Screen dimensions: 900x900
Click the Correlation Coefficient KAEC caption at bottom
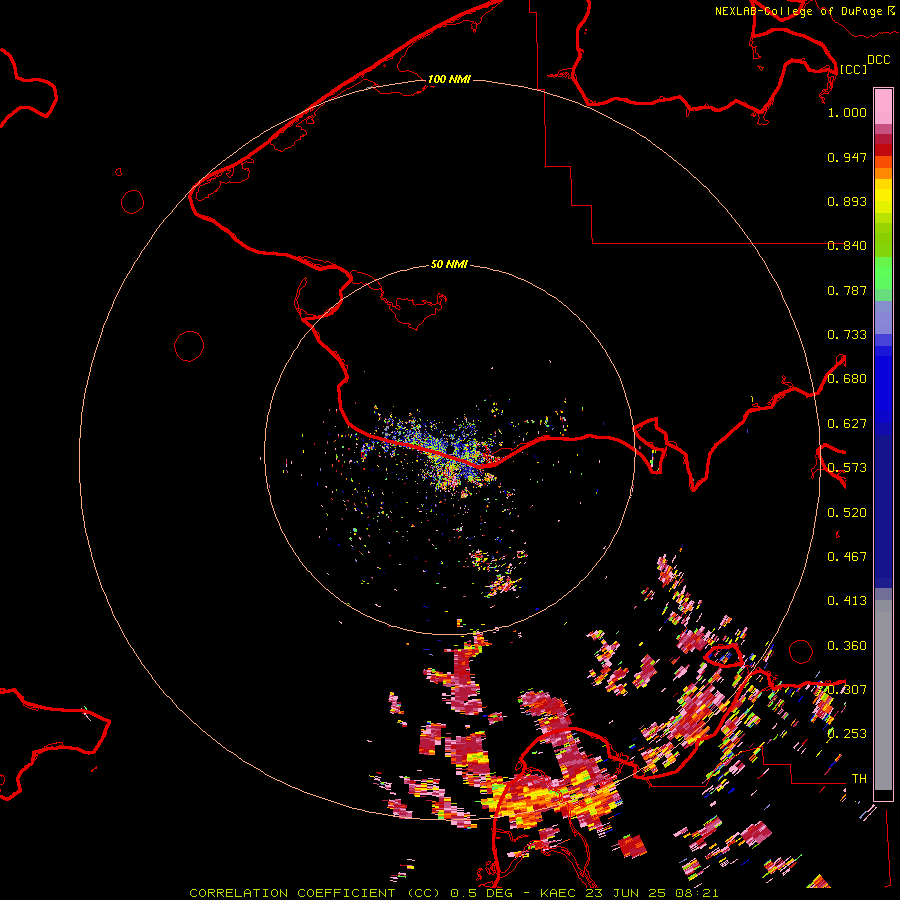coord(453,893)
